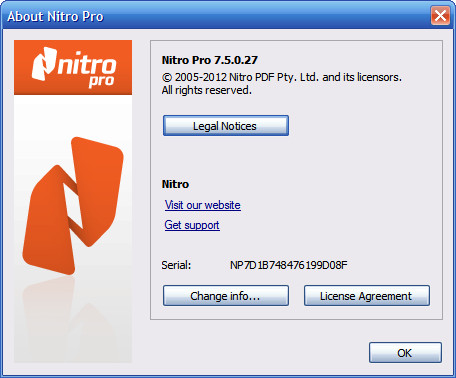The image size is (456, 378).
Task: Confirm the dialog with OK
Action: pyautogui.click(x=405, y=353)
